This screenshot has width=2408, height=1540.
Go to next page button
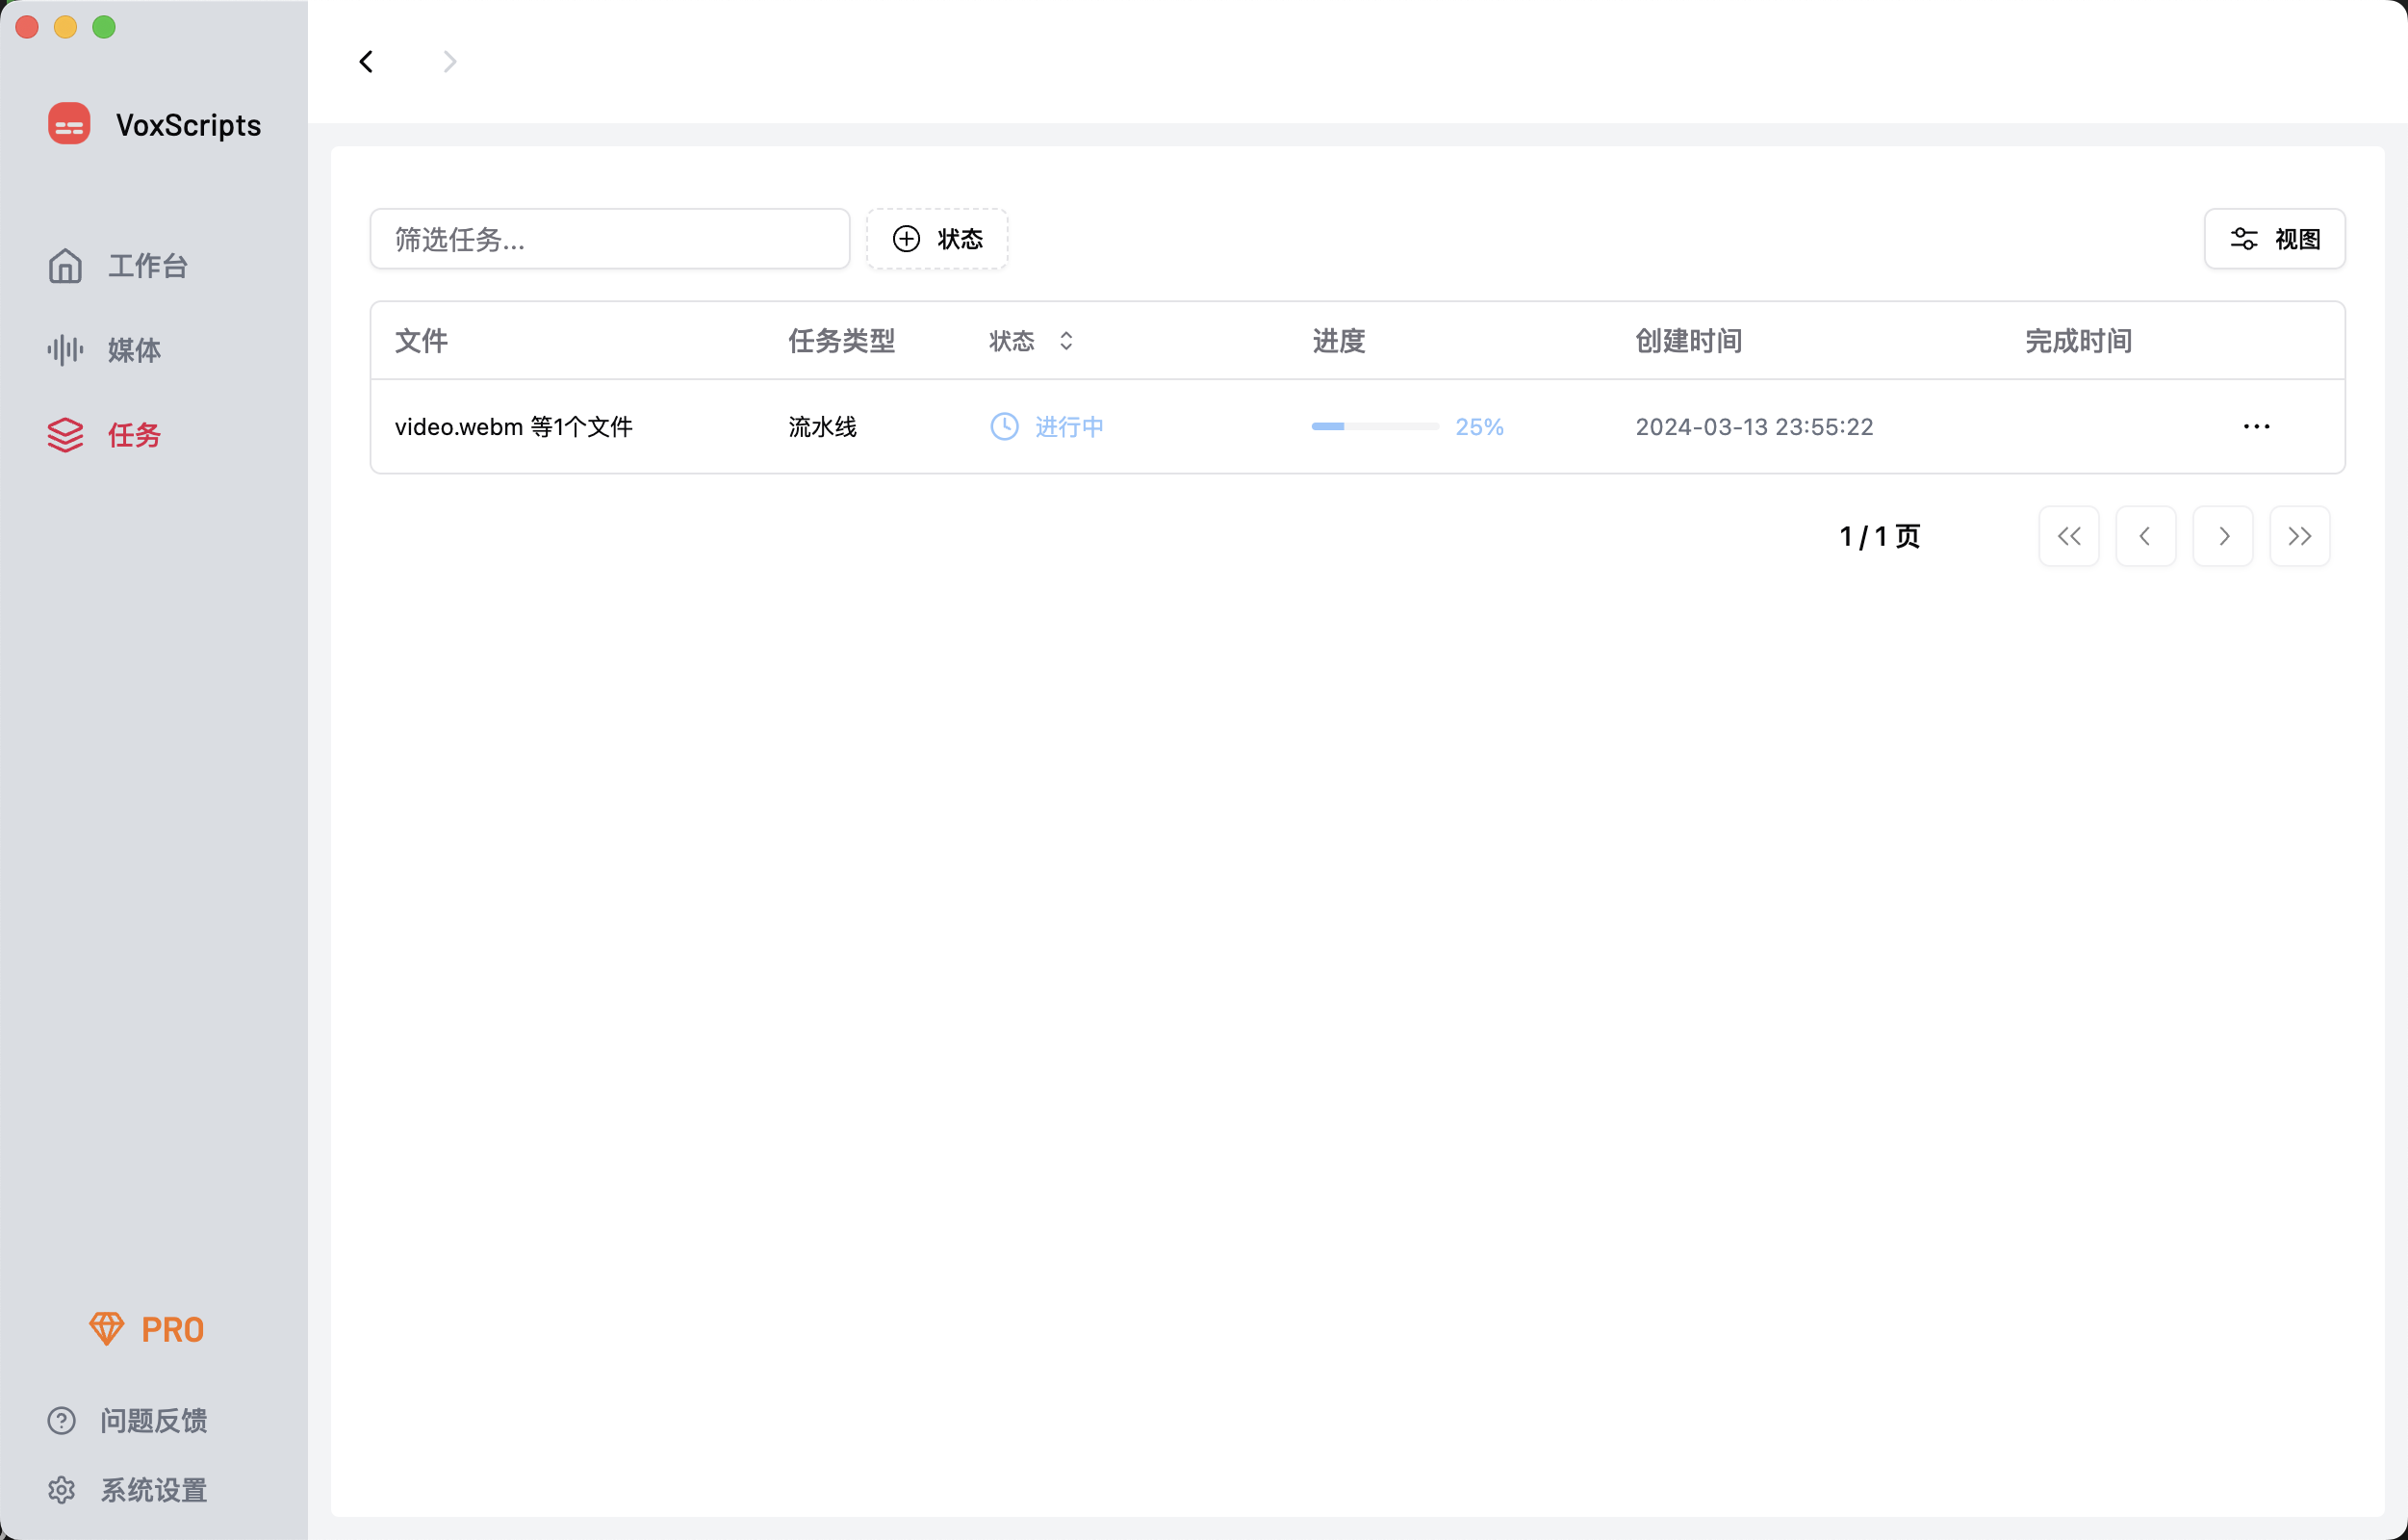coord(2223,537)
